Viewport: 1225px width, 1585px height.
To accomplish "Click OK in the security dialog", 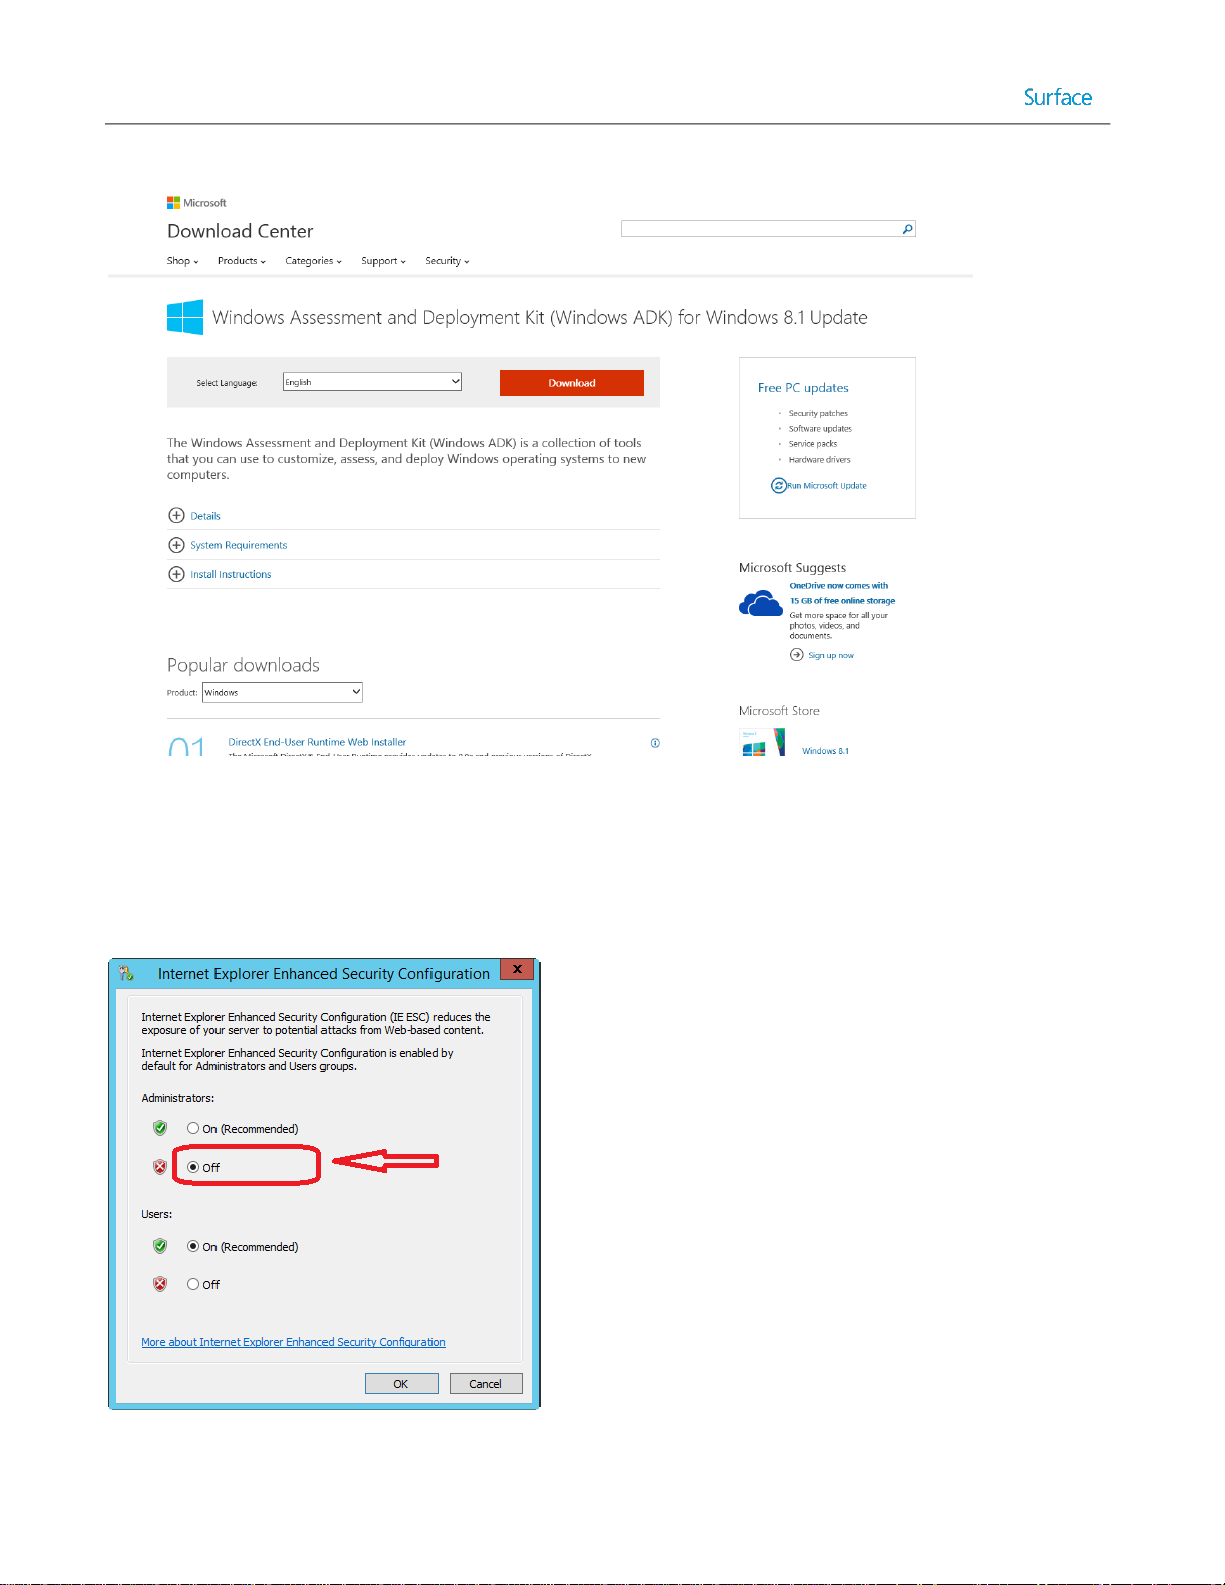I will [401, 1384].
